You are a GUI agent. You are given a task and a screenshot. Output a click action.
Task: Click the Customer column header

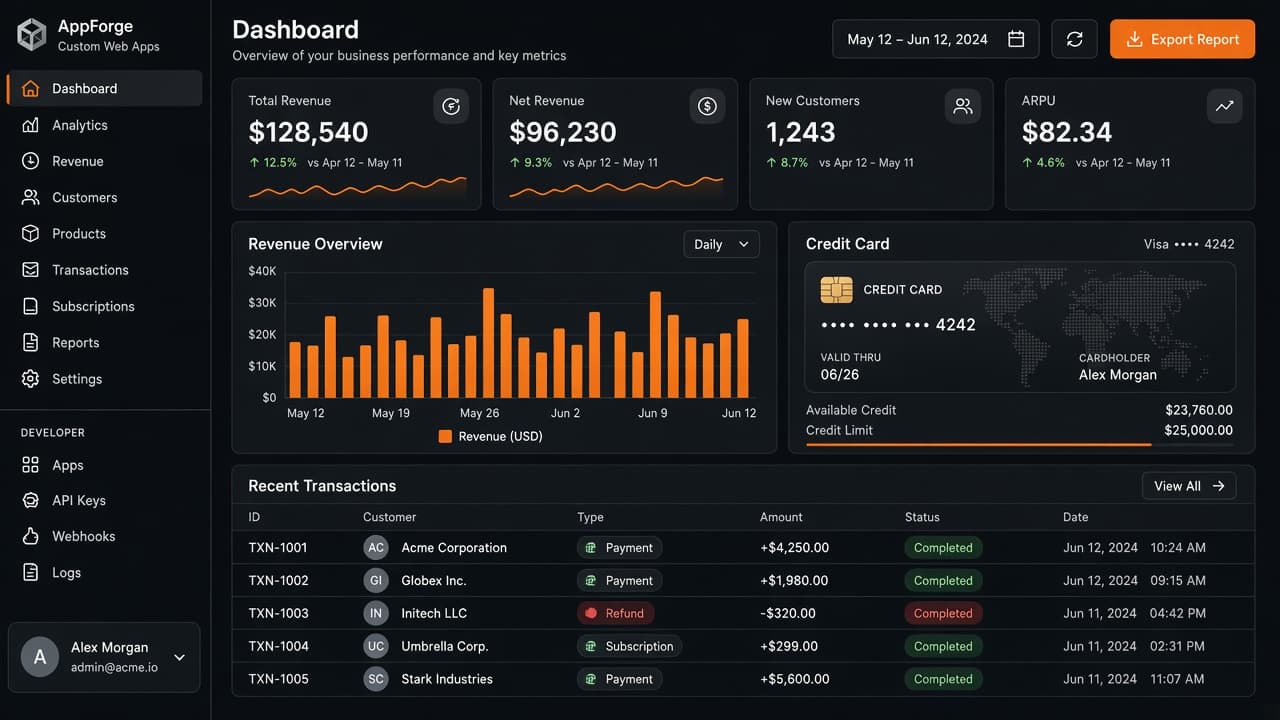click(x=389, y=517)
